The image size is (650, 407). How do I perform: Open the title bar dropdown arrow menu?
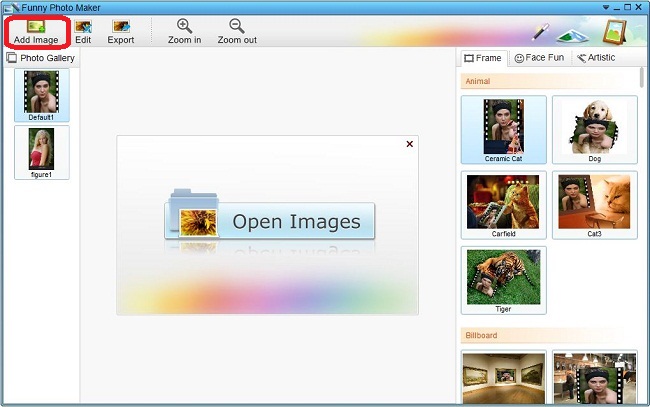[x=606, y=7]
